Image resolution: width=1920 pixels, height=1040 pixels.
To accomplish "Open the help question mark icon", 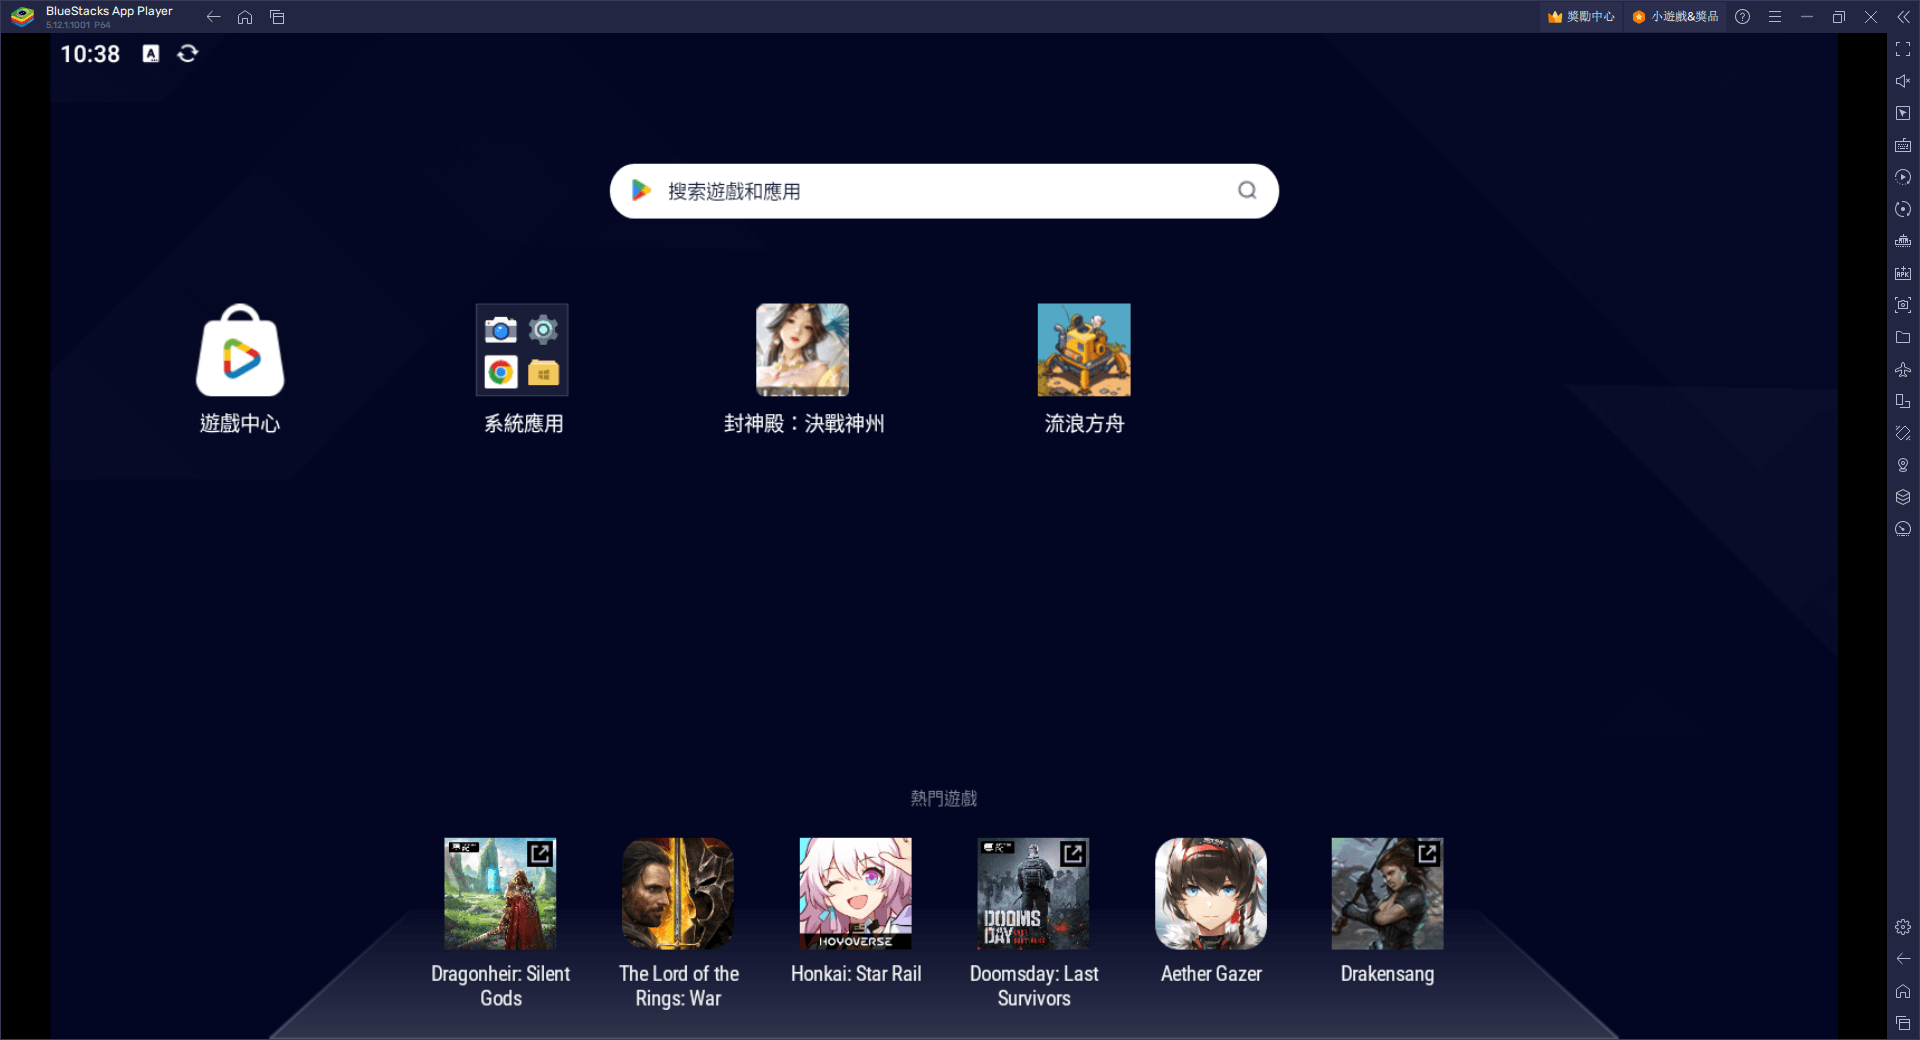I will point(1743,17).
